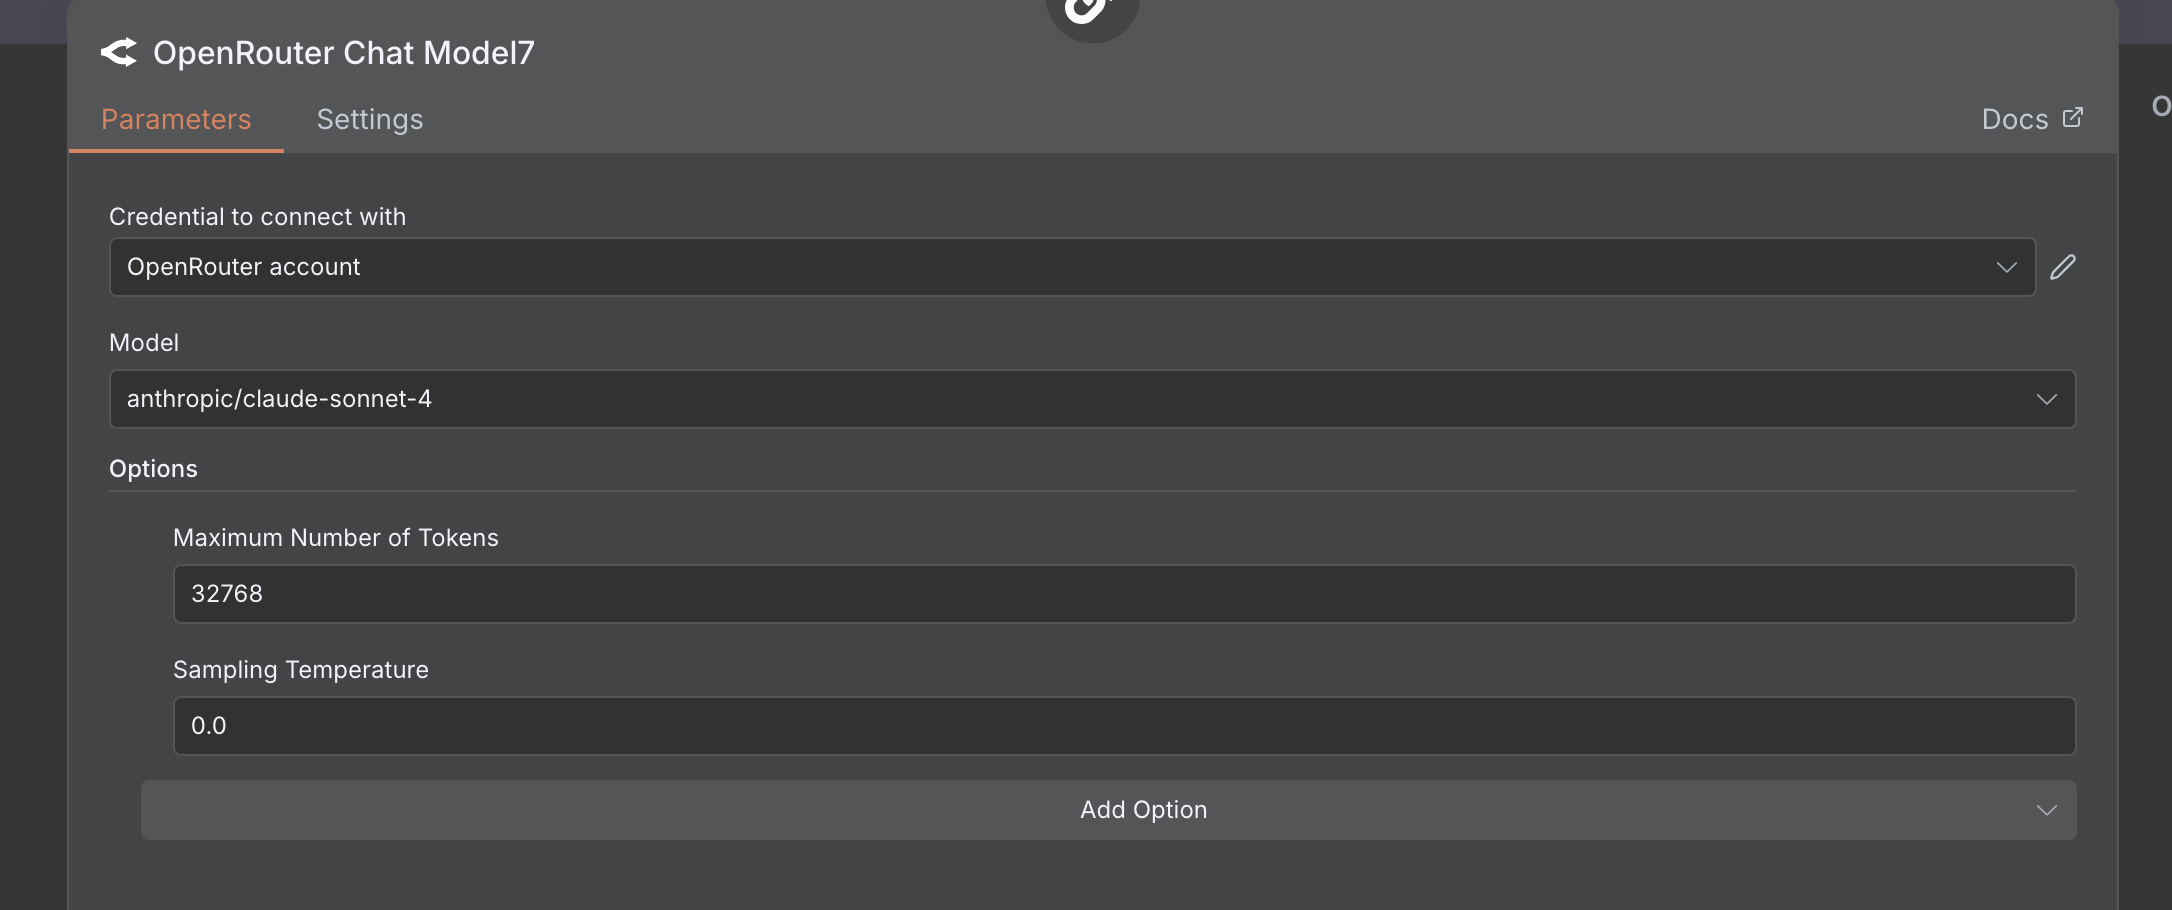Click the external link icon beside Docs
Screen dimensions: 2172x910
[x=2073, y=118]
